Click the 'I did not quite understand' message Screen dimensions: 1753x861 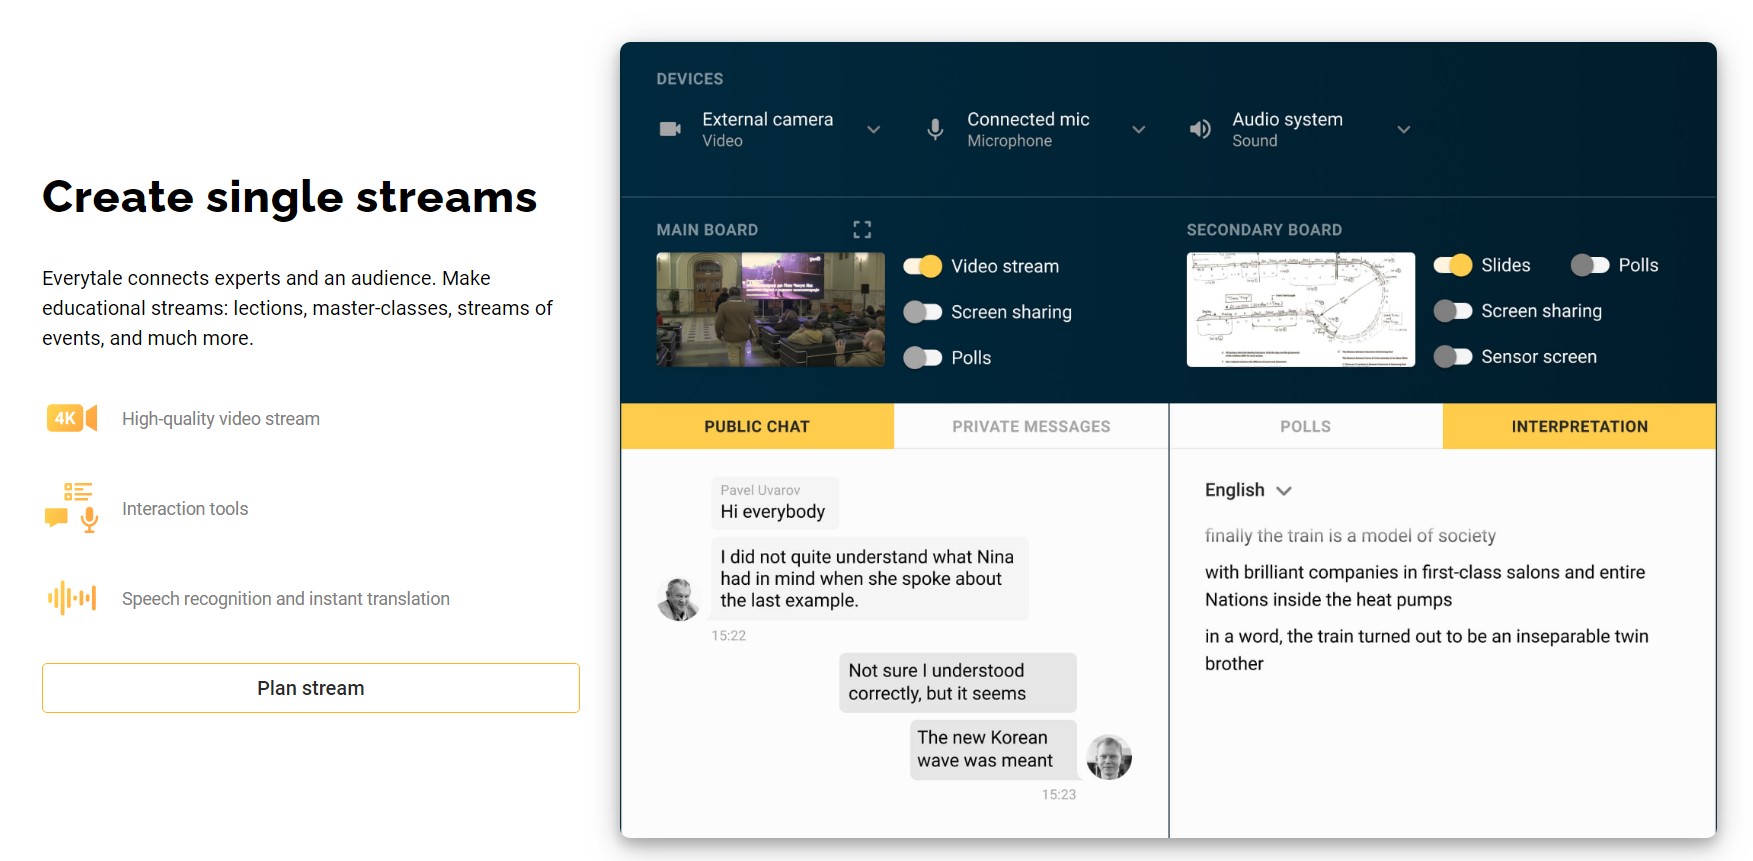(x=869, y=579)
